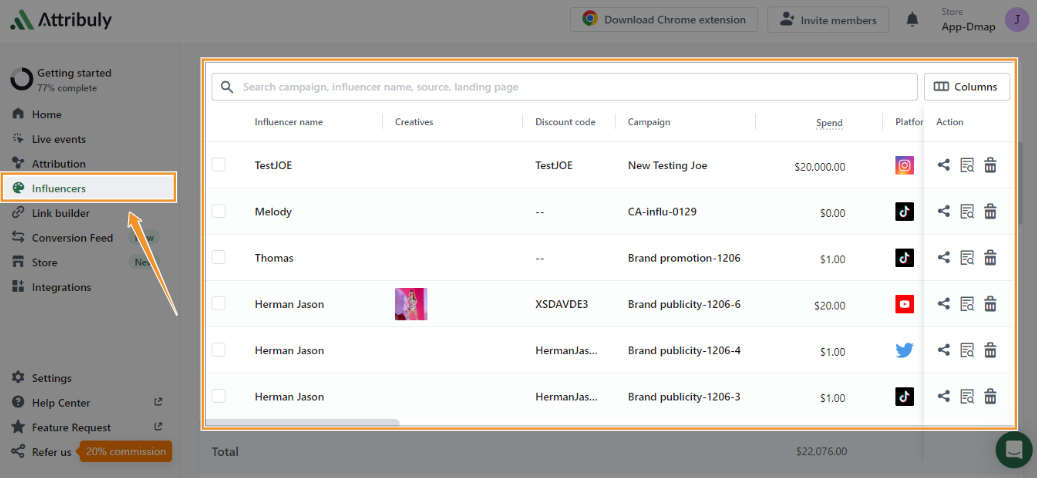This screenshot has height=478, width=1037.
Task: Click the share icon for TestJOE row
Action: tap(943, 166)
